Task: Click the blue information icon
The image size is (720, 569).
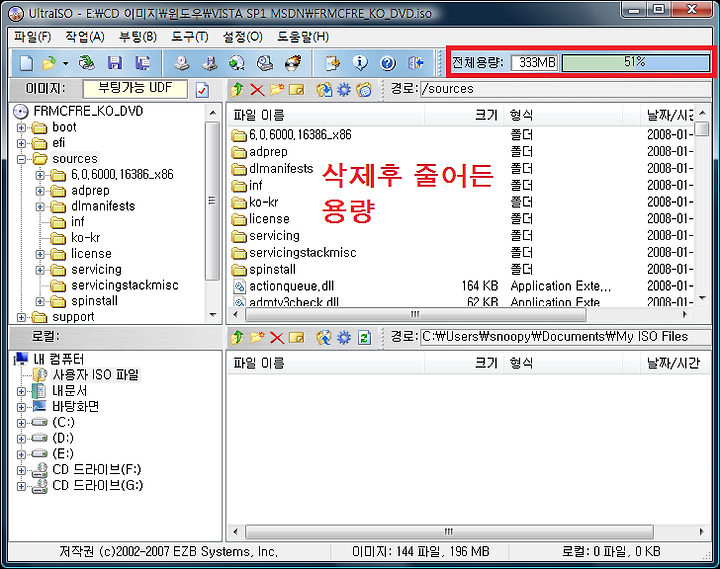Action: [x=360, y=63]
